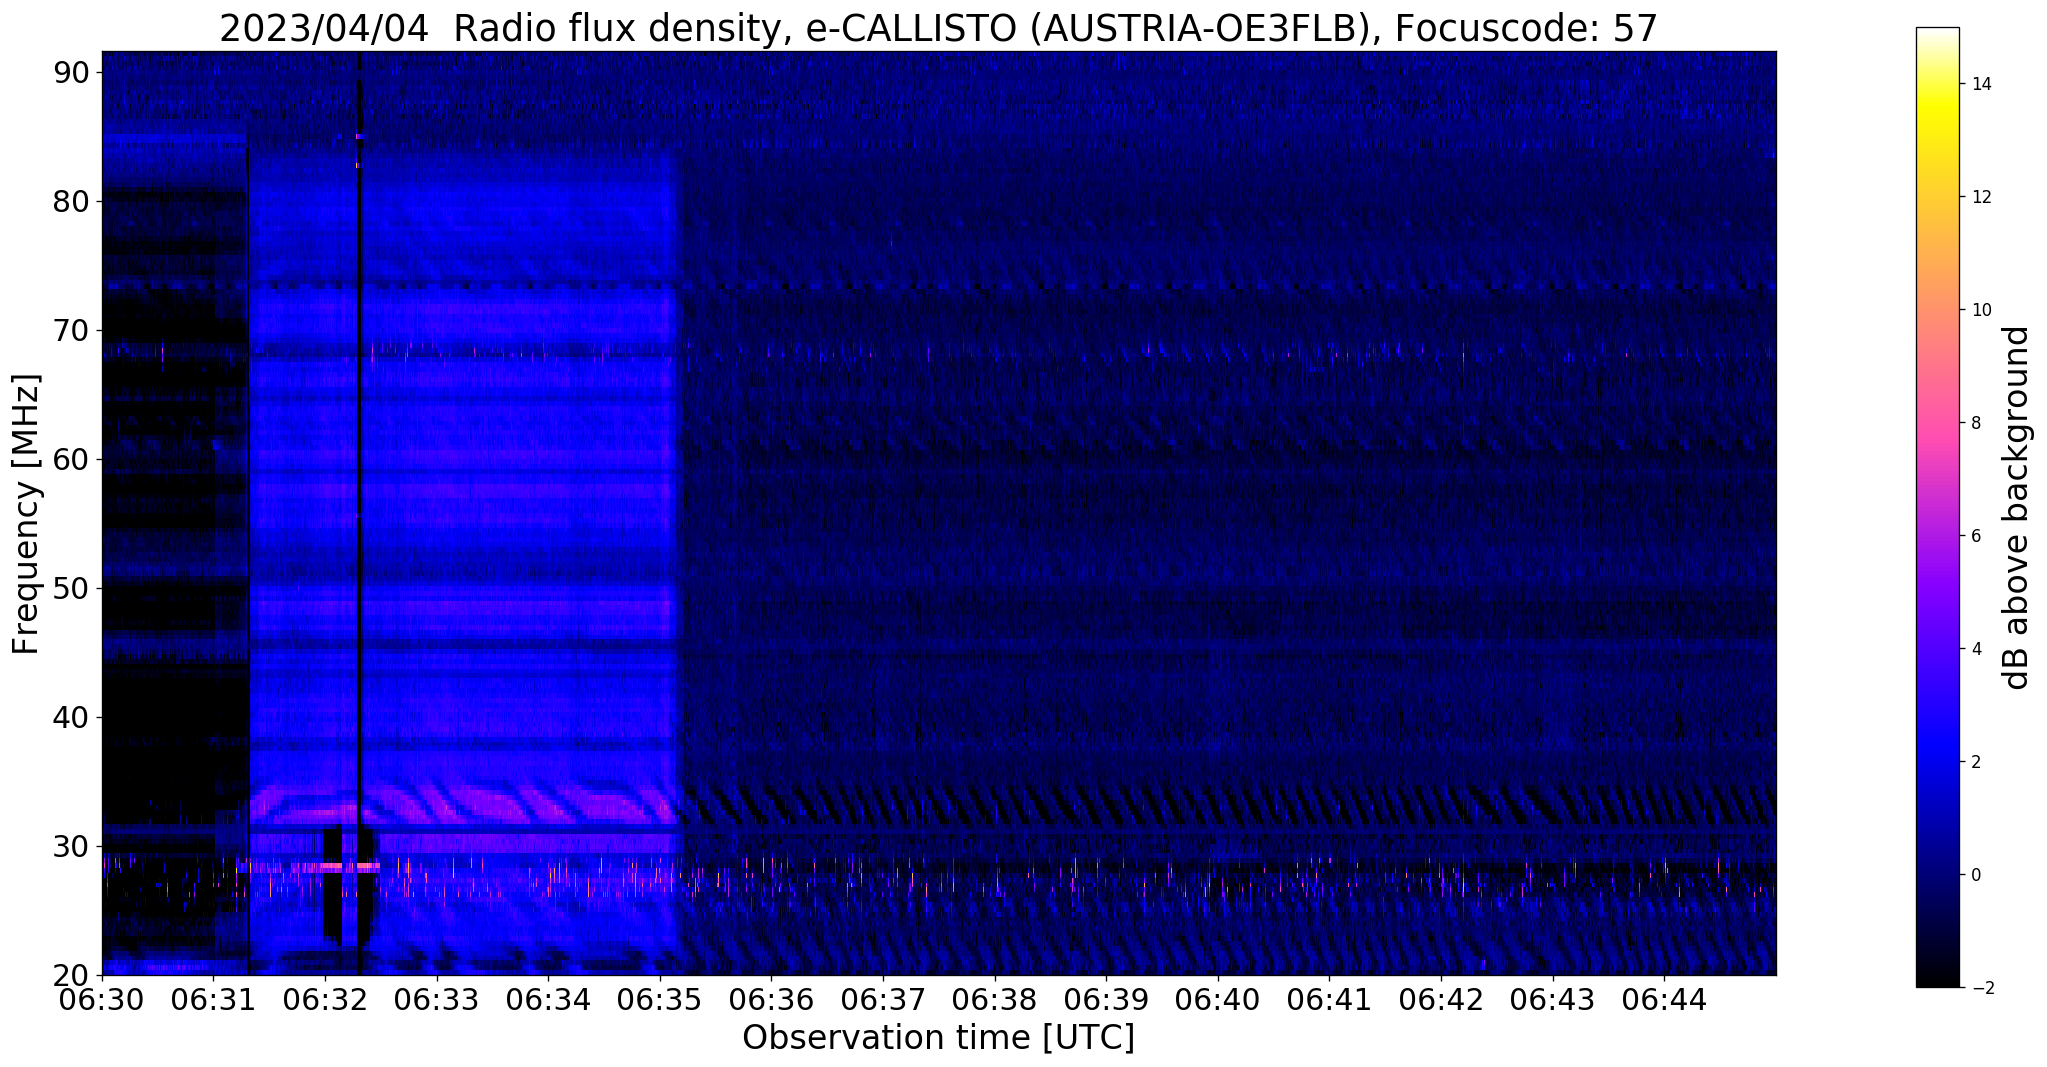This screenshot has width=2047, height=1067.
Task: Click the 06:35 tick label on time axis
Action: click(x=660, y=1000)
